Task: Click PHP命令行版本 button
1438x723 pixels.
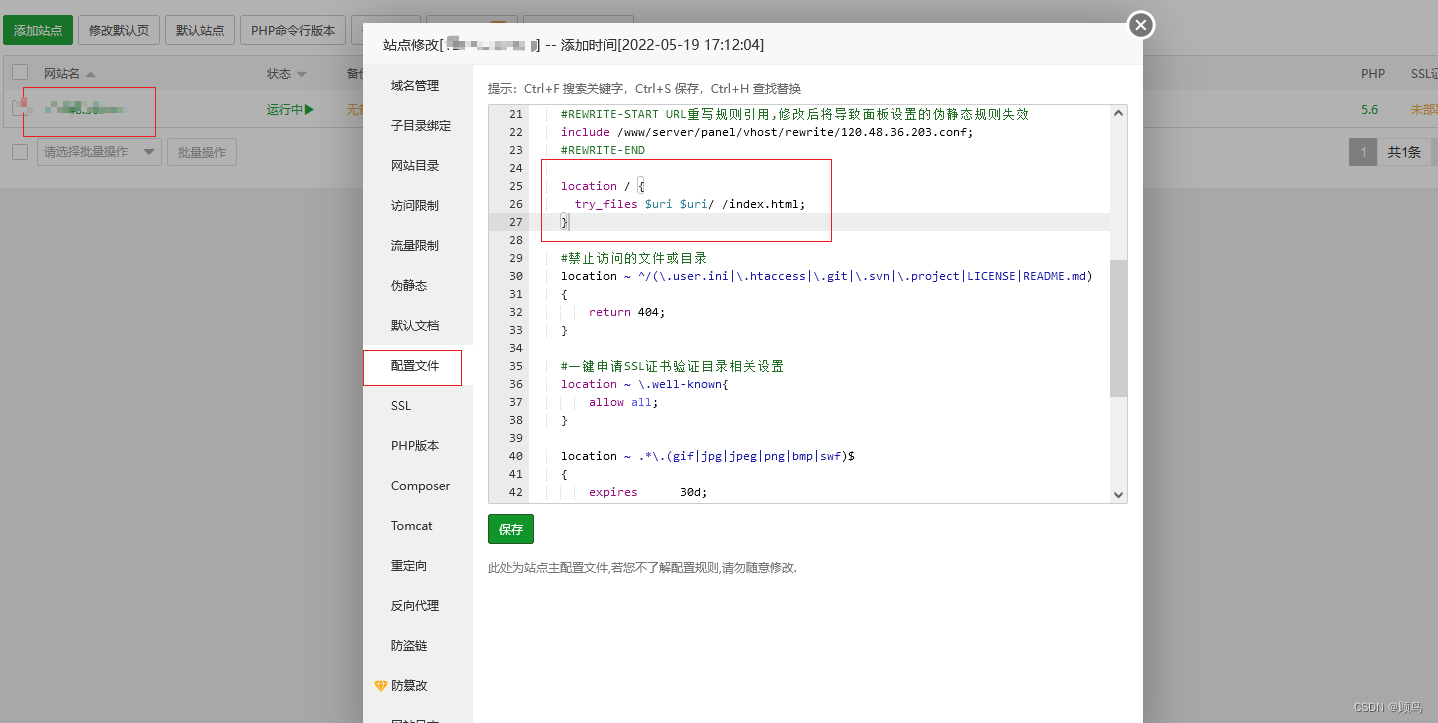Action: coord(293,30)
